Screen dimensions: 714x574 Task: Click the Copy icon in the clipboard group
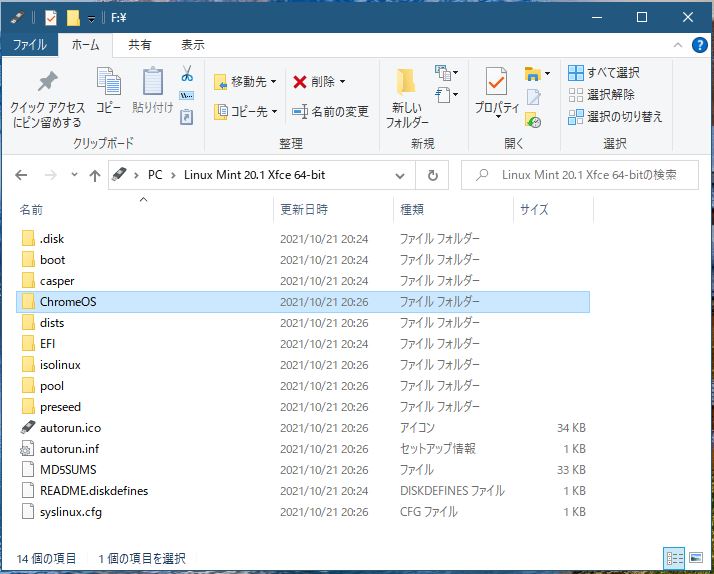[108, 84]
